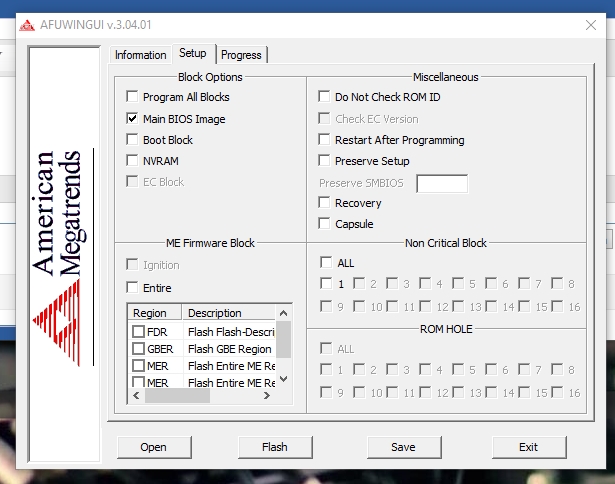615x484 pixels.
Task: Select the Setup tab
Action: coord(193,53)
